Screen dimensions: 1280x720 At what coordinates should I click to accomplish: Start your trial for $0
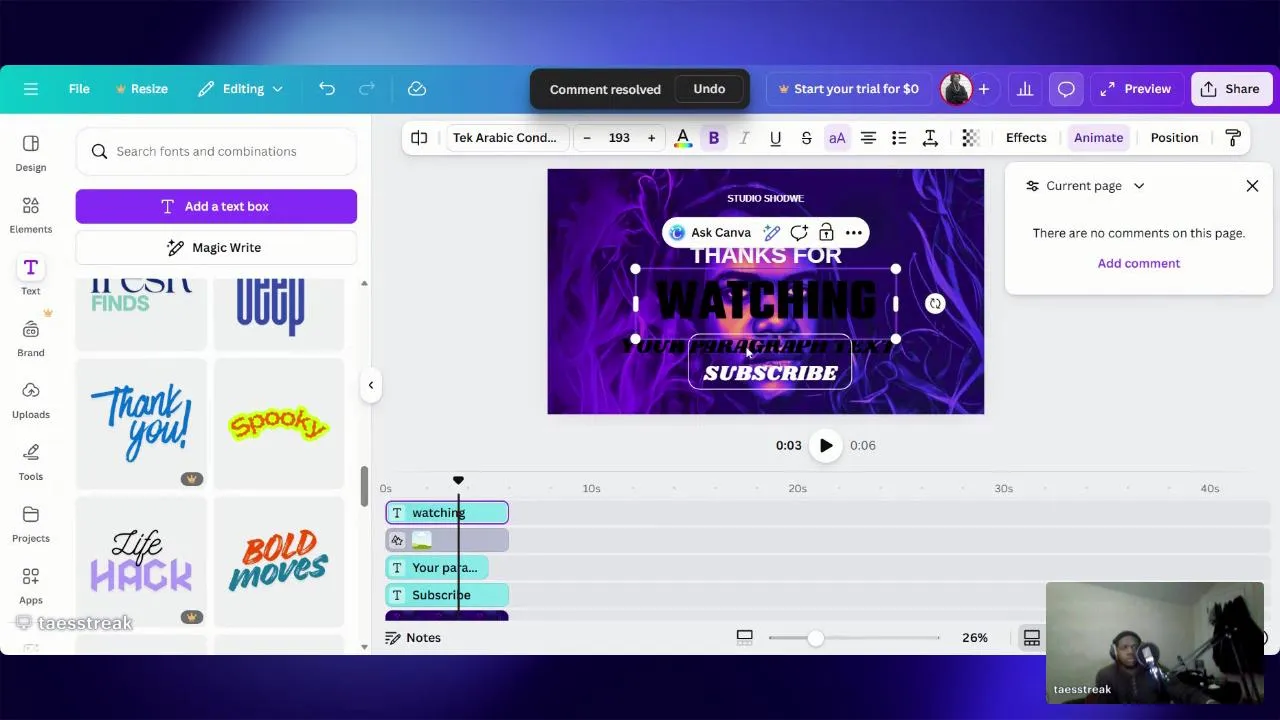(848, 89)
